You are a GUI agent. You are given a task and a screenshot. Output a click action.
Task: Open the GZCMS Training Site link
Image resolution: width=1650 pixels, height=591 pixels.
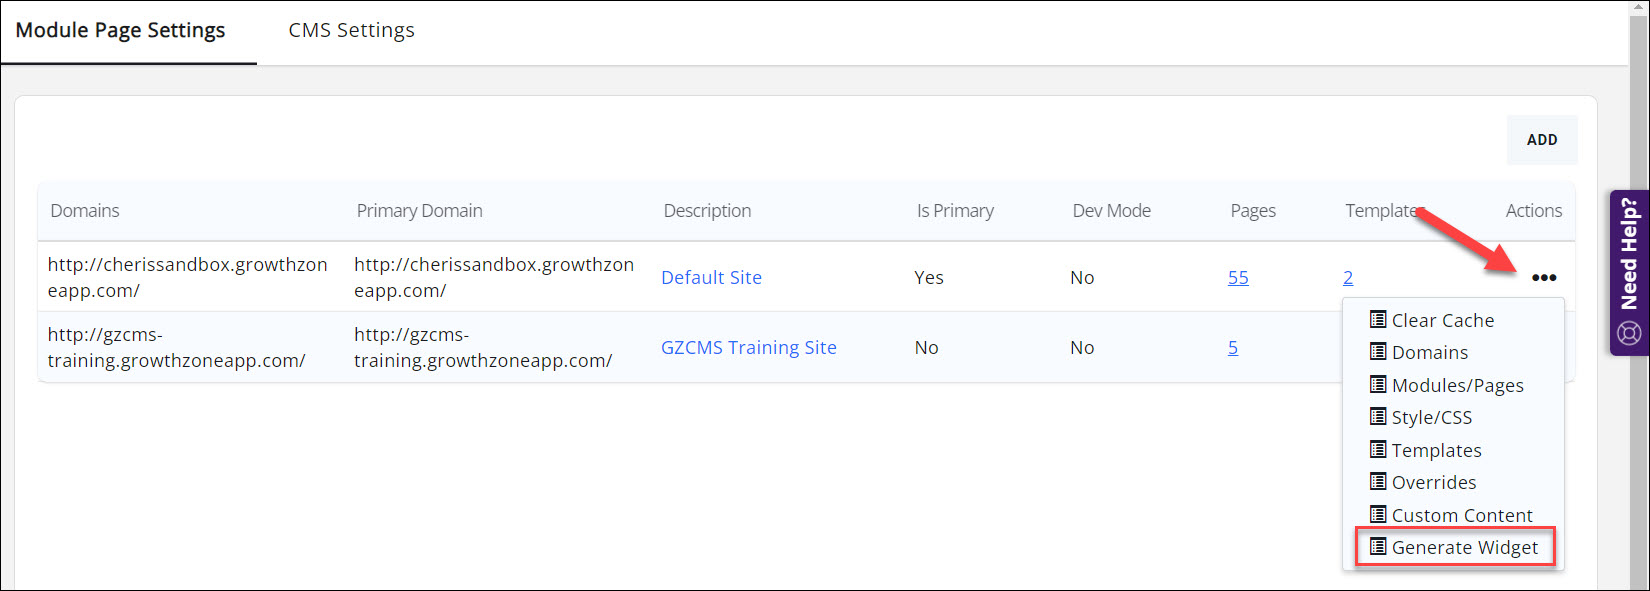pos(748,348)
